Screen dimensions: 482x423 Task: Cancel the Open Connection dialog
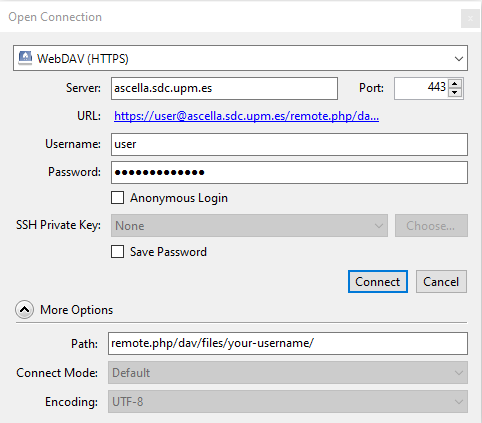[x=441, y=282]
